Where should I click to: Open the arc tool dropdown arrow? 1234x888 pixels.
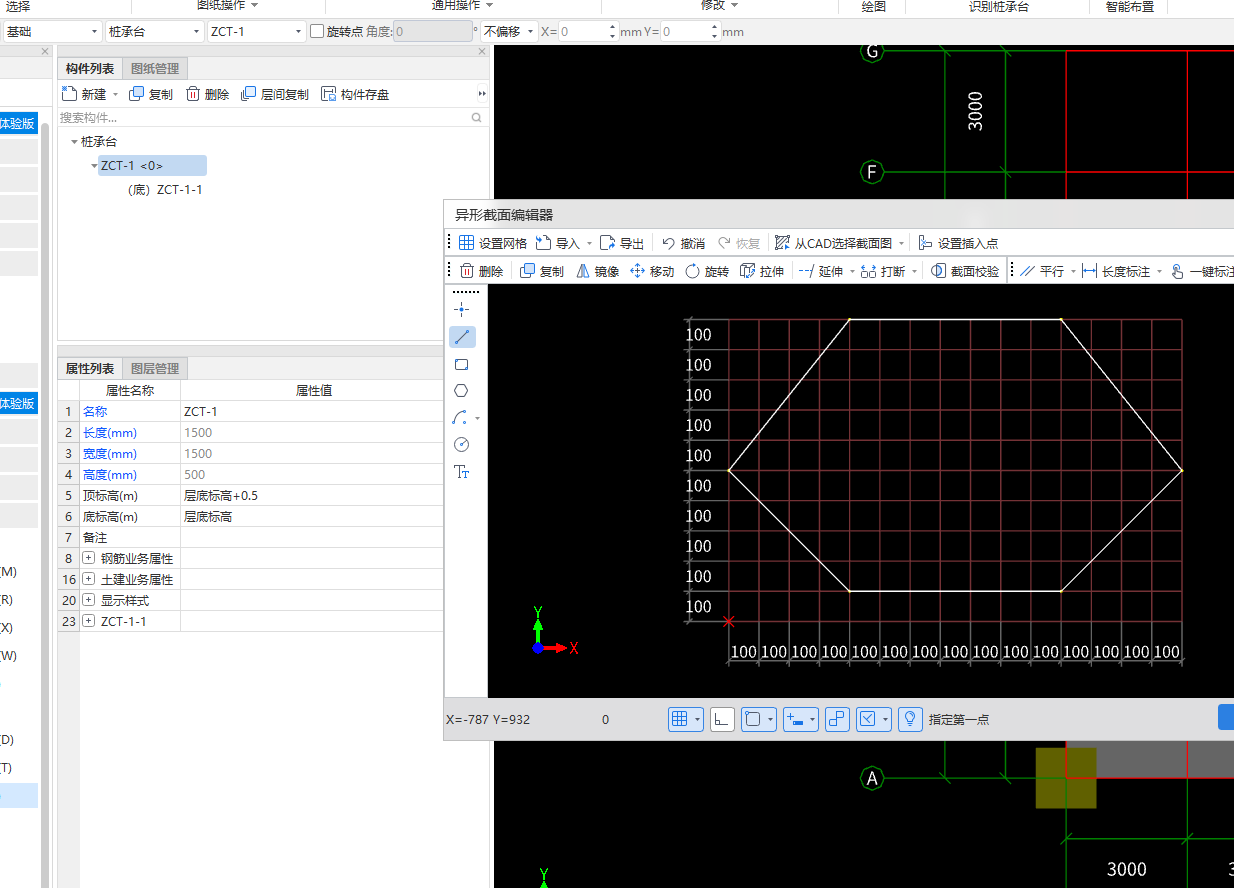pyautogui.click(x=477, y=419)
